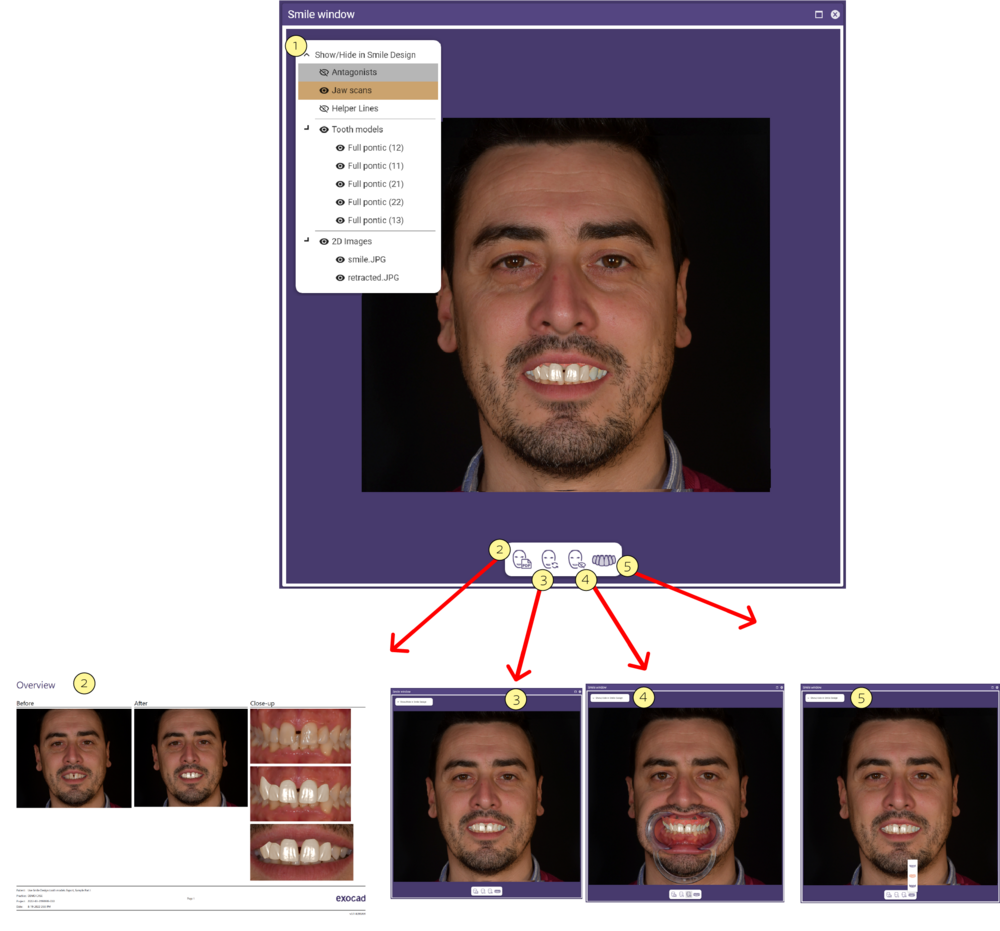The height and width of the screenshot is (931, 1000).
Task: Hide Jaw scans via its eye icon
Action: point(324,91)
